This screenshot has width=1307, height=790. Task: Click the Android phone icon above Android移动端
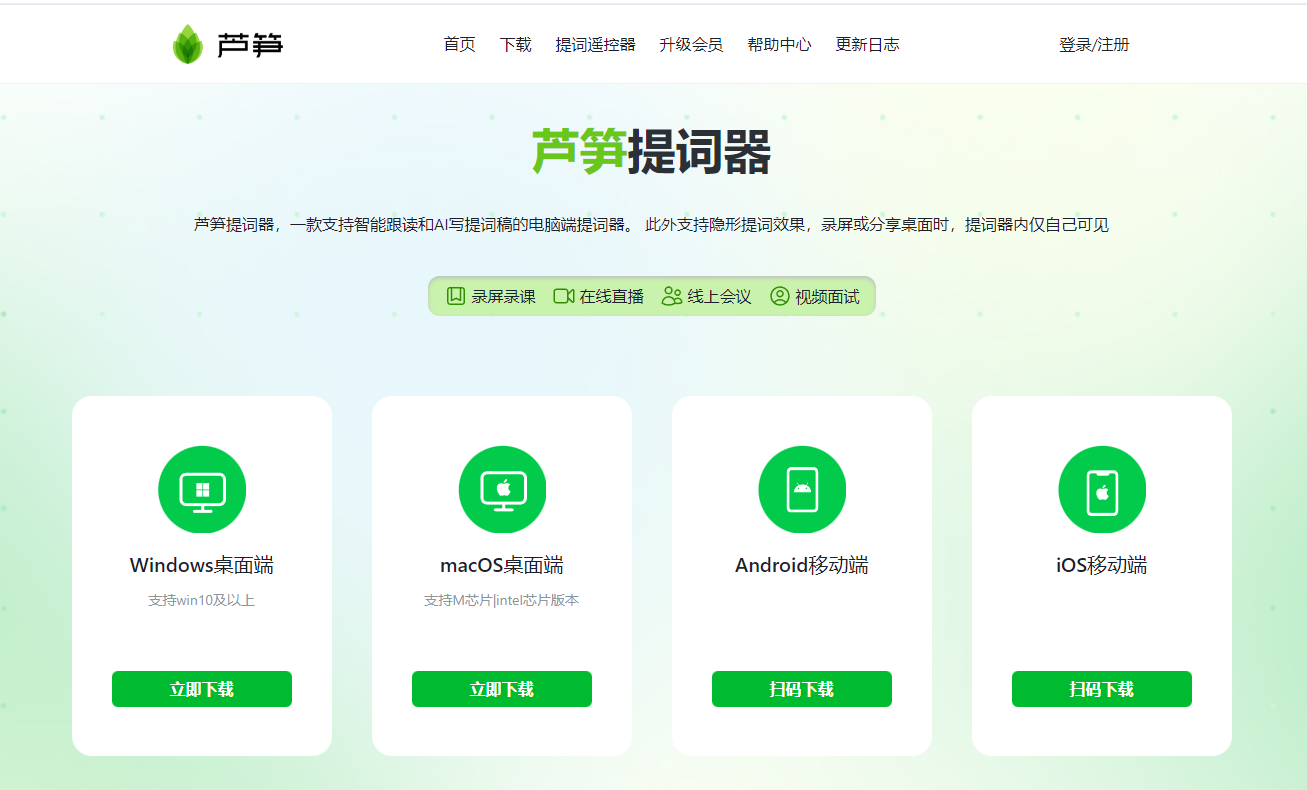pyautogui.click(x=801, y=489)
